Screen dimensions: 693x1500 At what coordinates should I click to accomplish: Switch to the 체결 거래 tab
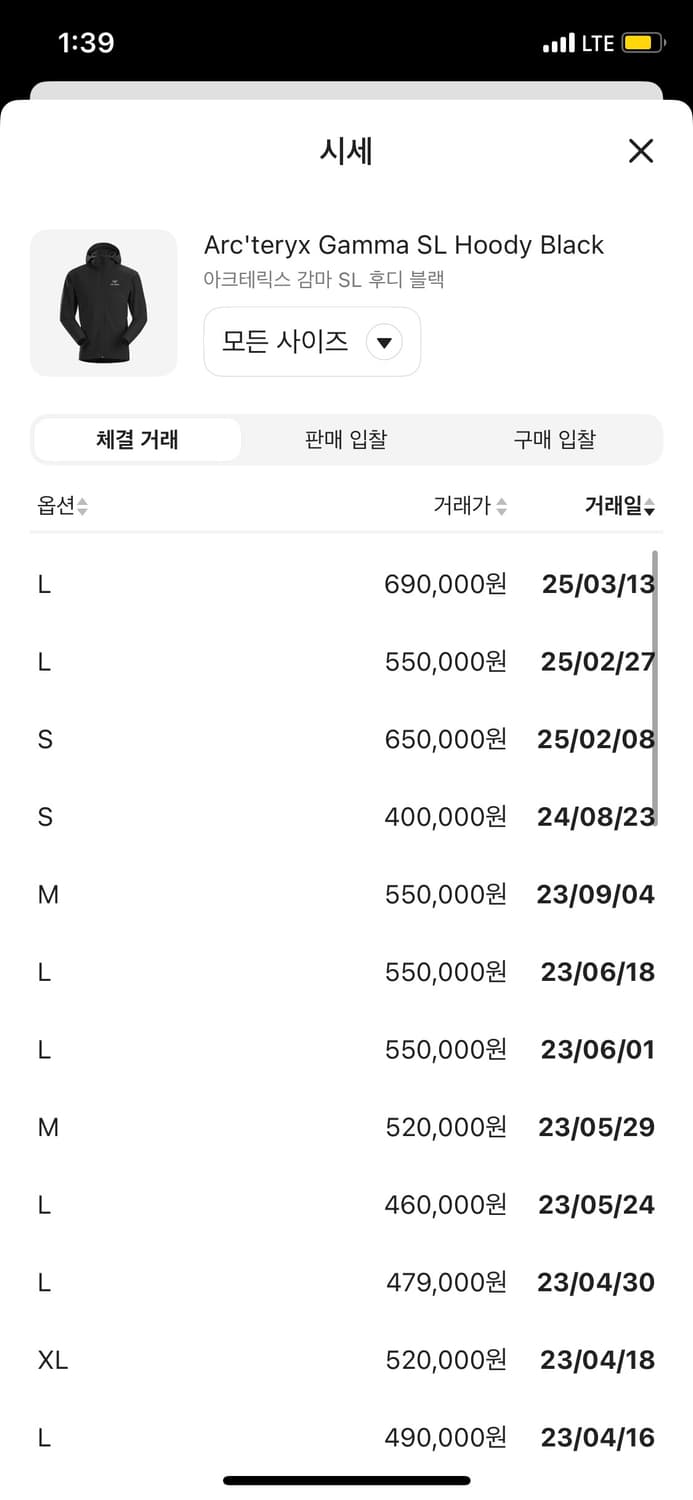click(137, 440)
